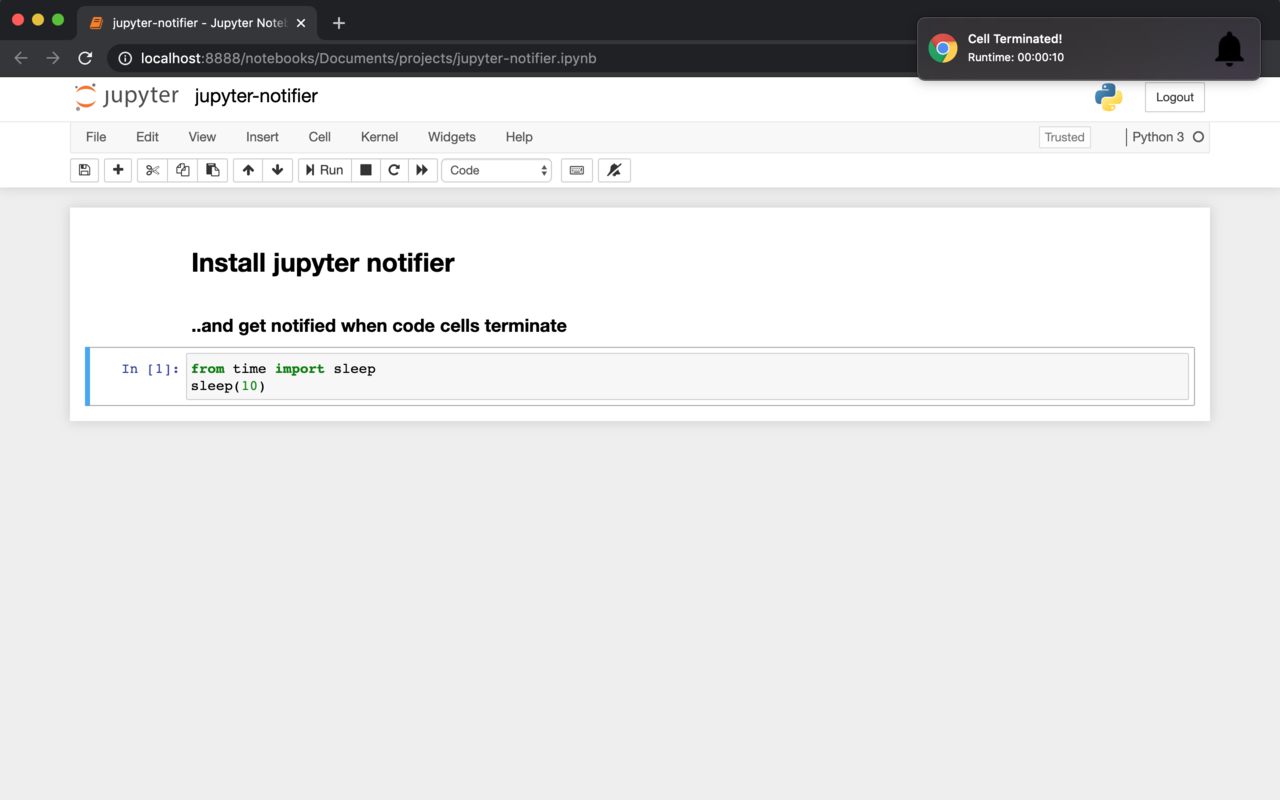Click the Logout button
Image resolution: width=1280 pixels, height=800 pixels.
tap(1175, 97)
